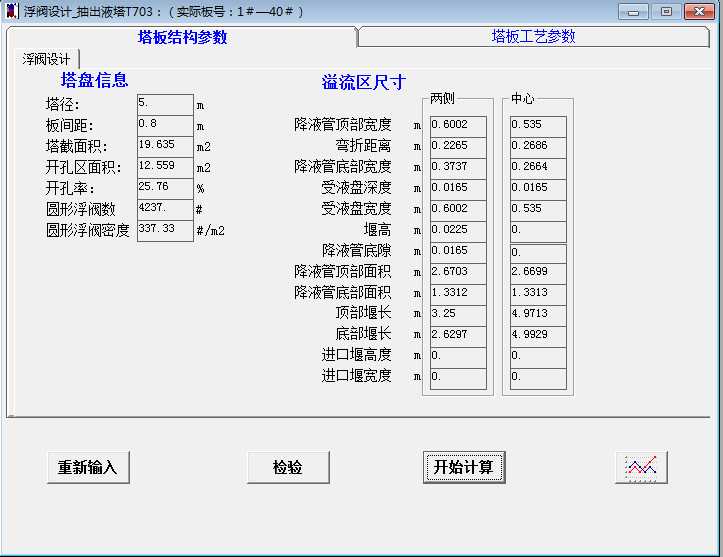Screen dimensions: 723x557
Task: Click the 检验 button
Action: pos(288,467)
